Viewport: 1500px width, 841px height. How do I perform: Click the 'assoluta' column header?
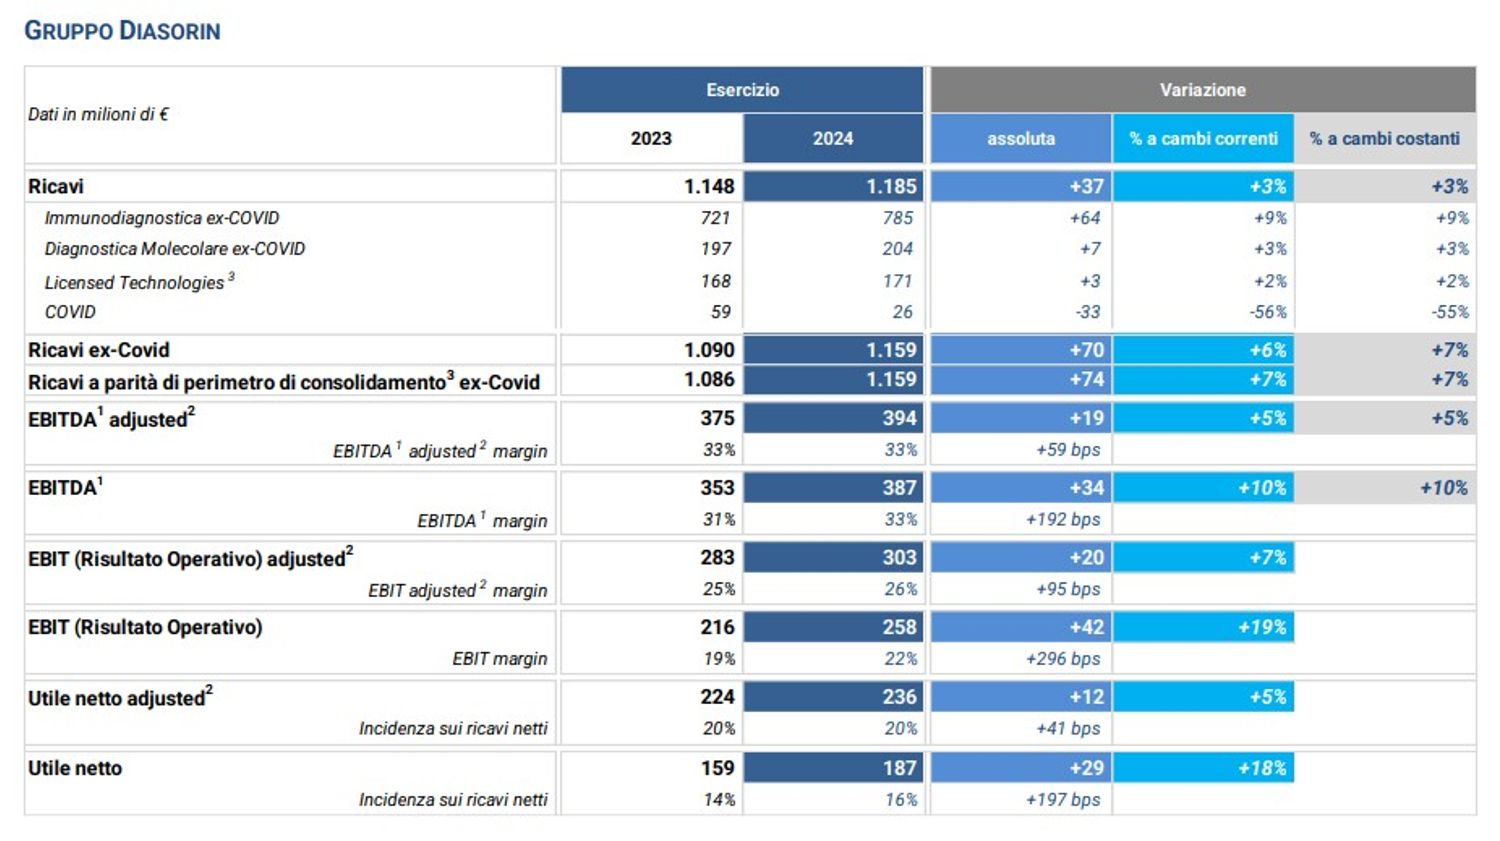click(1021, 139)
